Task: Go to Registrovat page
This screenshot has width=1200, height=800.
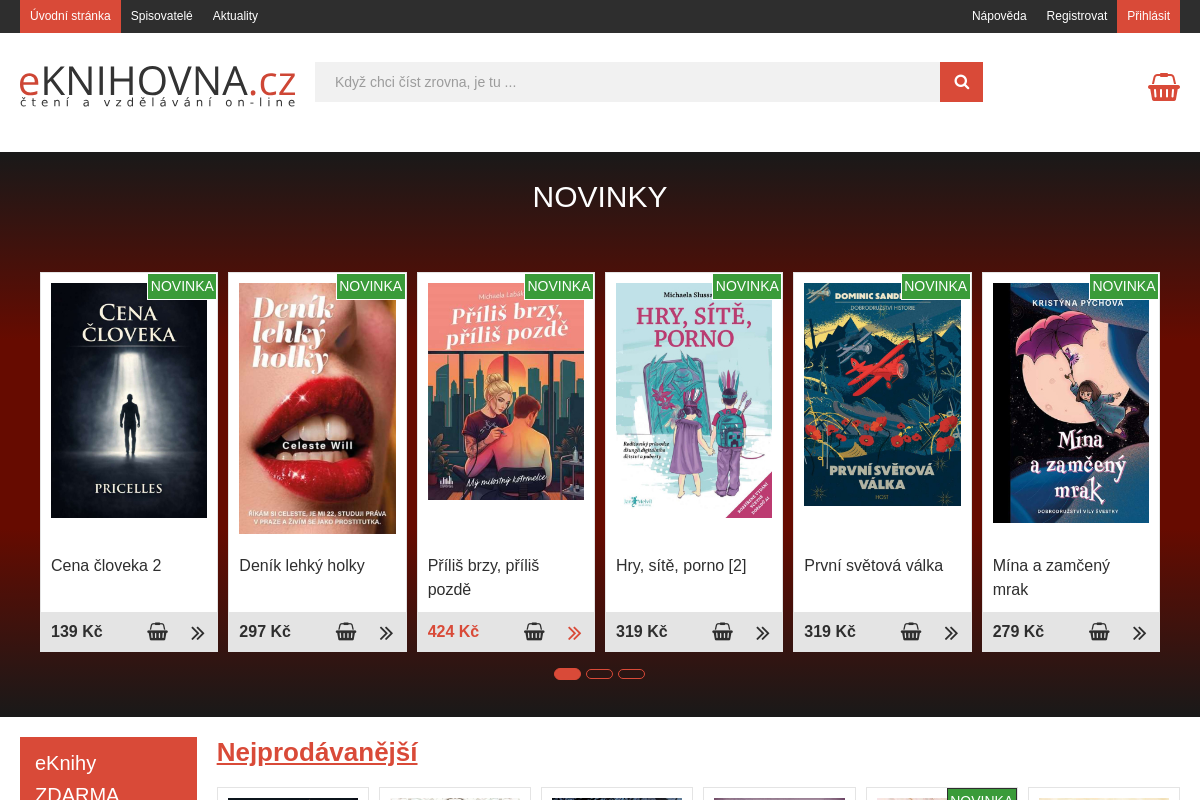Action: click(x=1077, y=16)
